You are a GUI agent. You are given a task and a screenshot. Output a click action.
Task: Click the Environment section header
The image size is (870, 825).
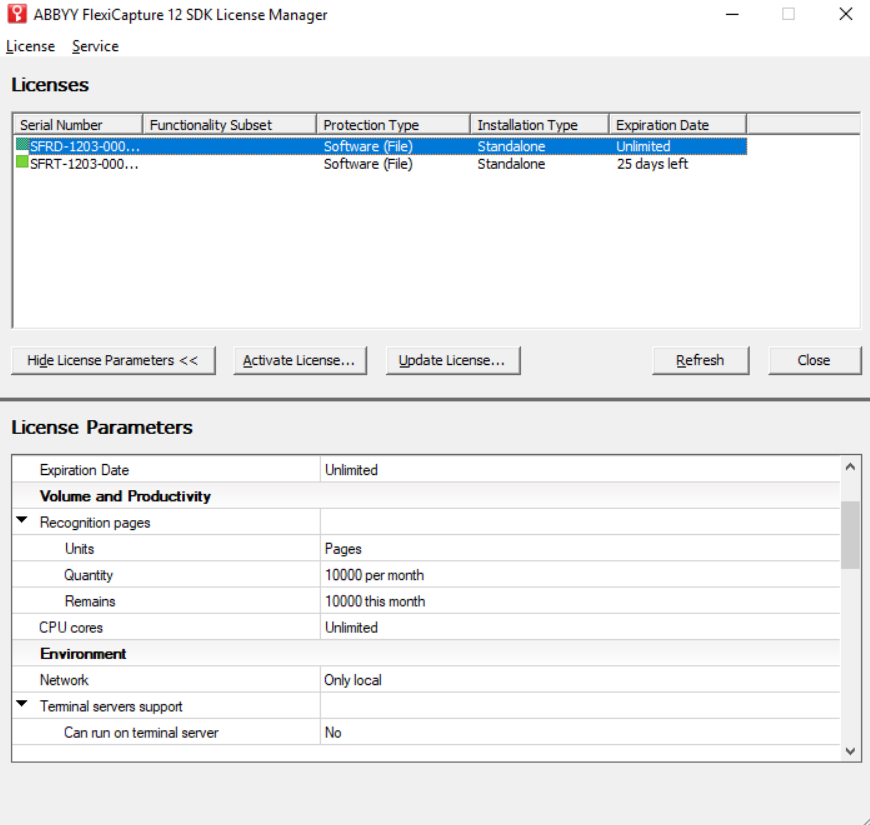coord(426,654)
